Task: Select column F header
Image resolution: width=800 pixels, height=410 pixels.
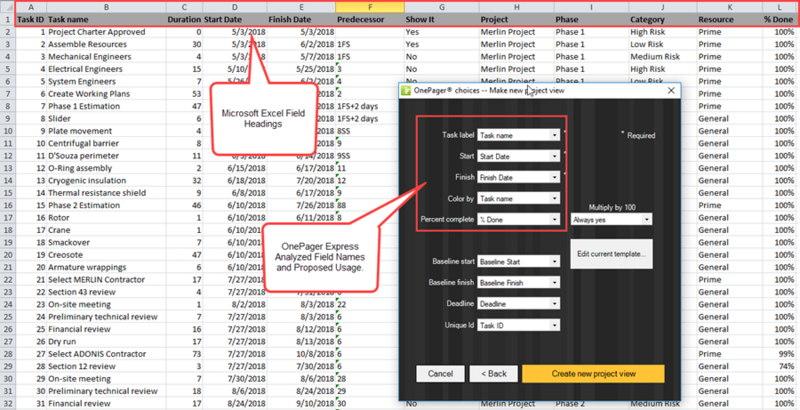Action: pyautogui.click(x=370, y=7)
